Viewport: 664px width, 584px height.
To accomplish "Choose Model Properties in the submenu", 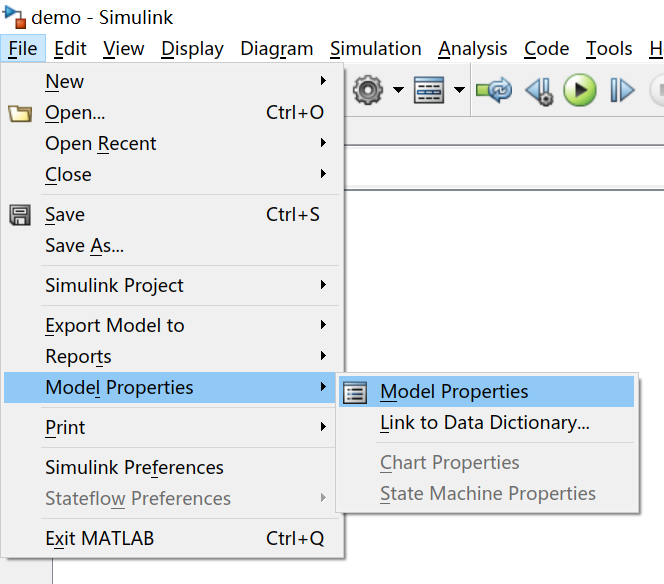I will click(x=487, y=391).
